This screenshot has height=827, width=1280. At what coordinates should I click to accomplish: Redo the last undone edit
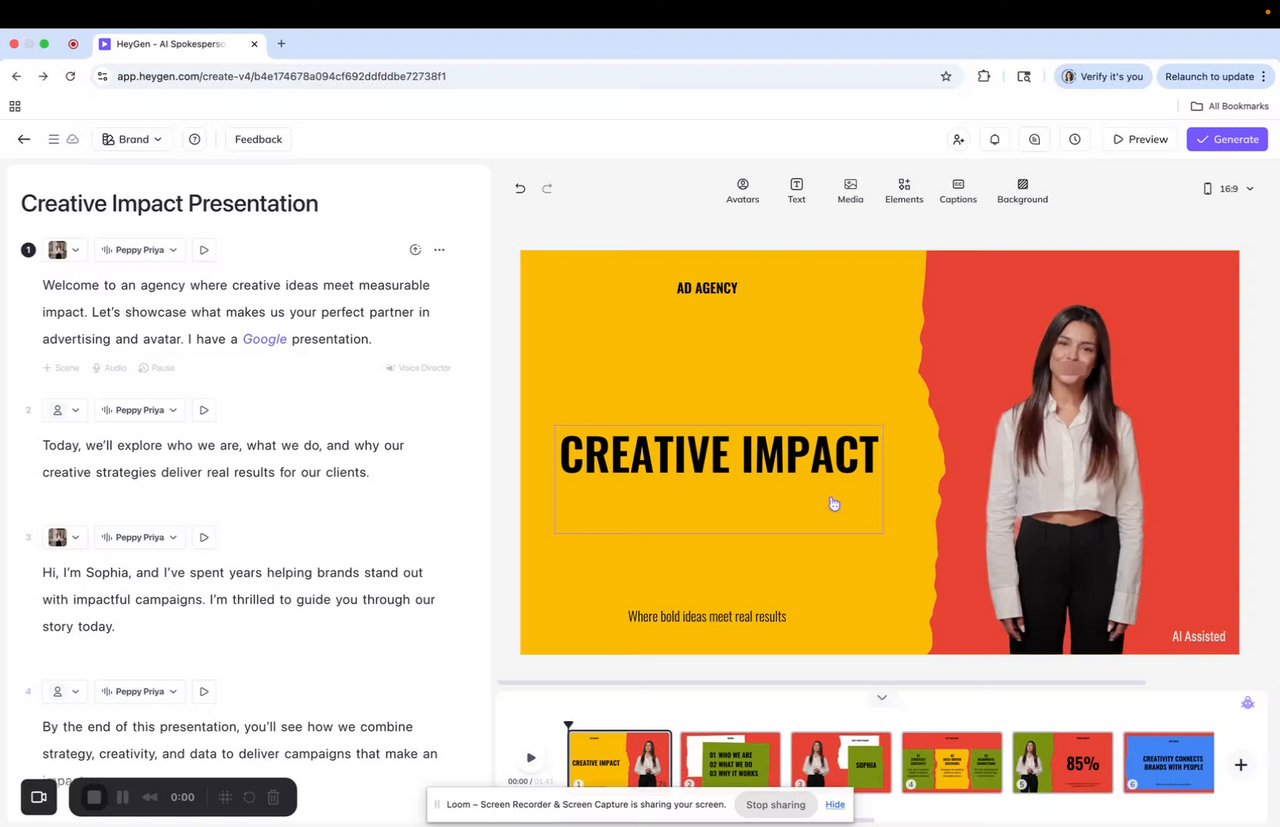pos(547,188)
